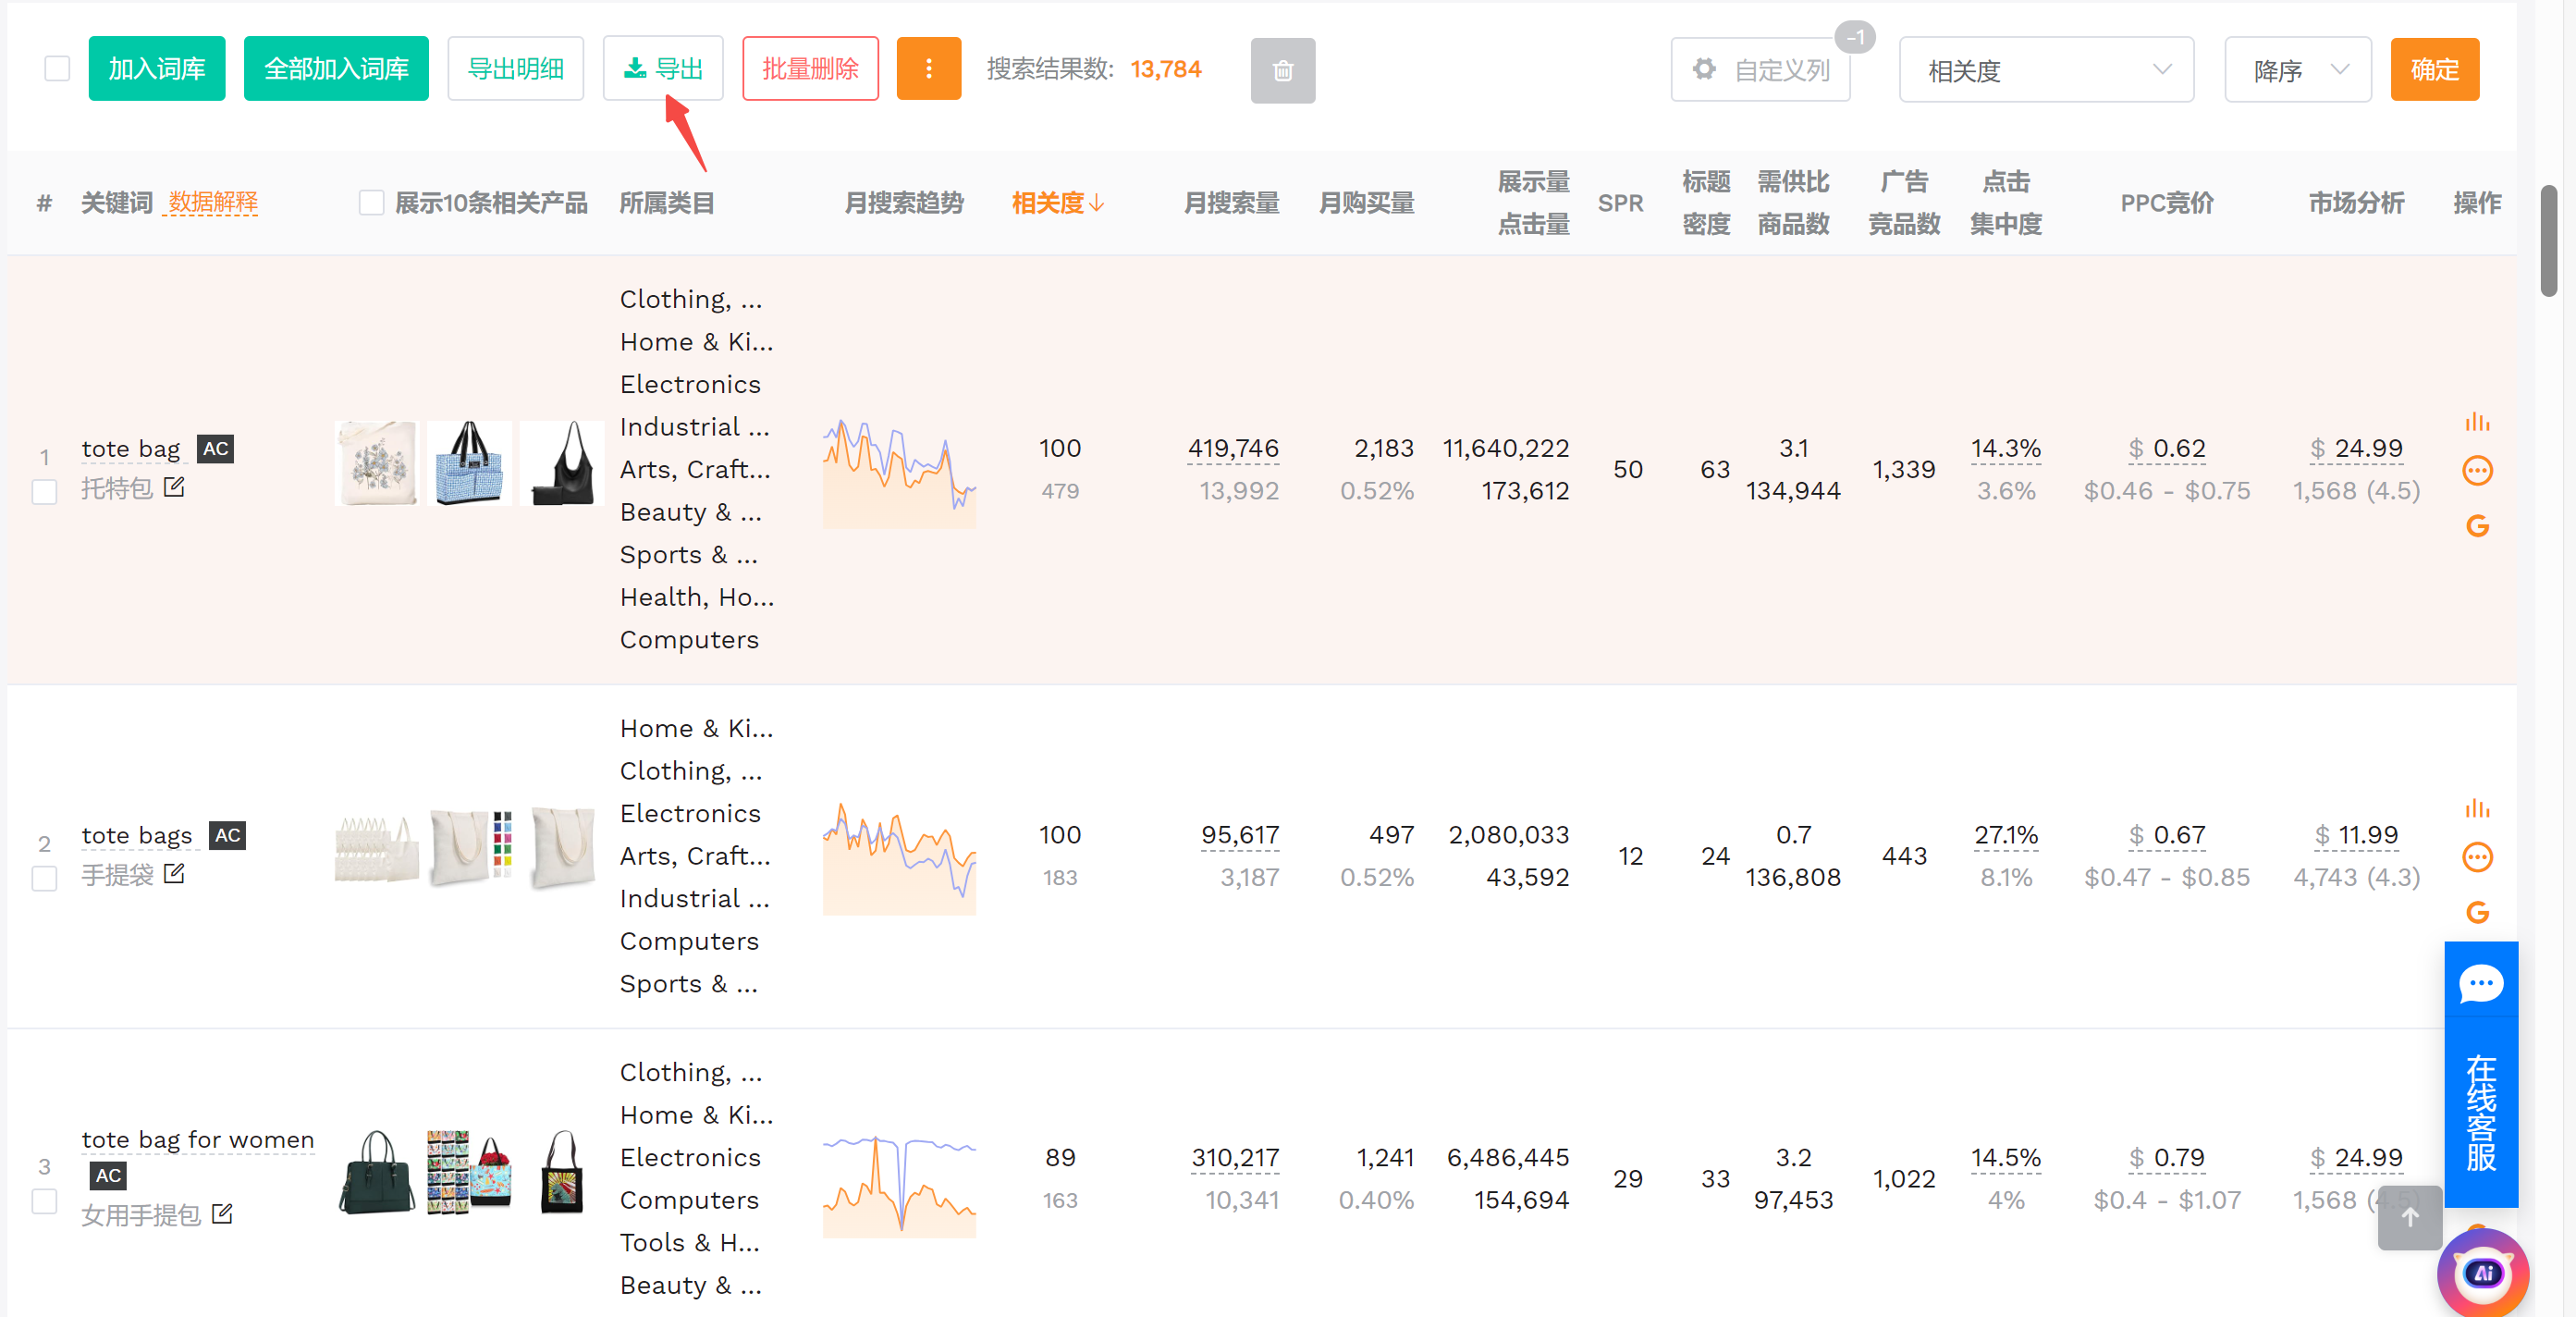Click the search results count 13,784
This screenshot has width=2576, height=1317.
[1165, 69]
